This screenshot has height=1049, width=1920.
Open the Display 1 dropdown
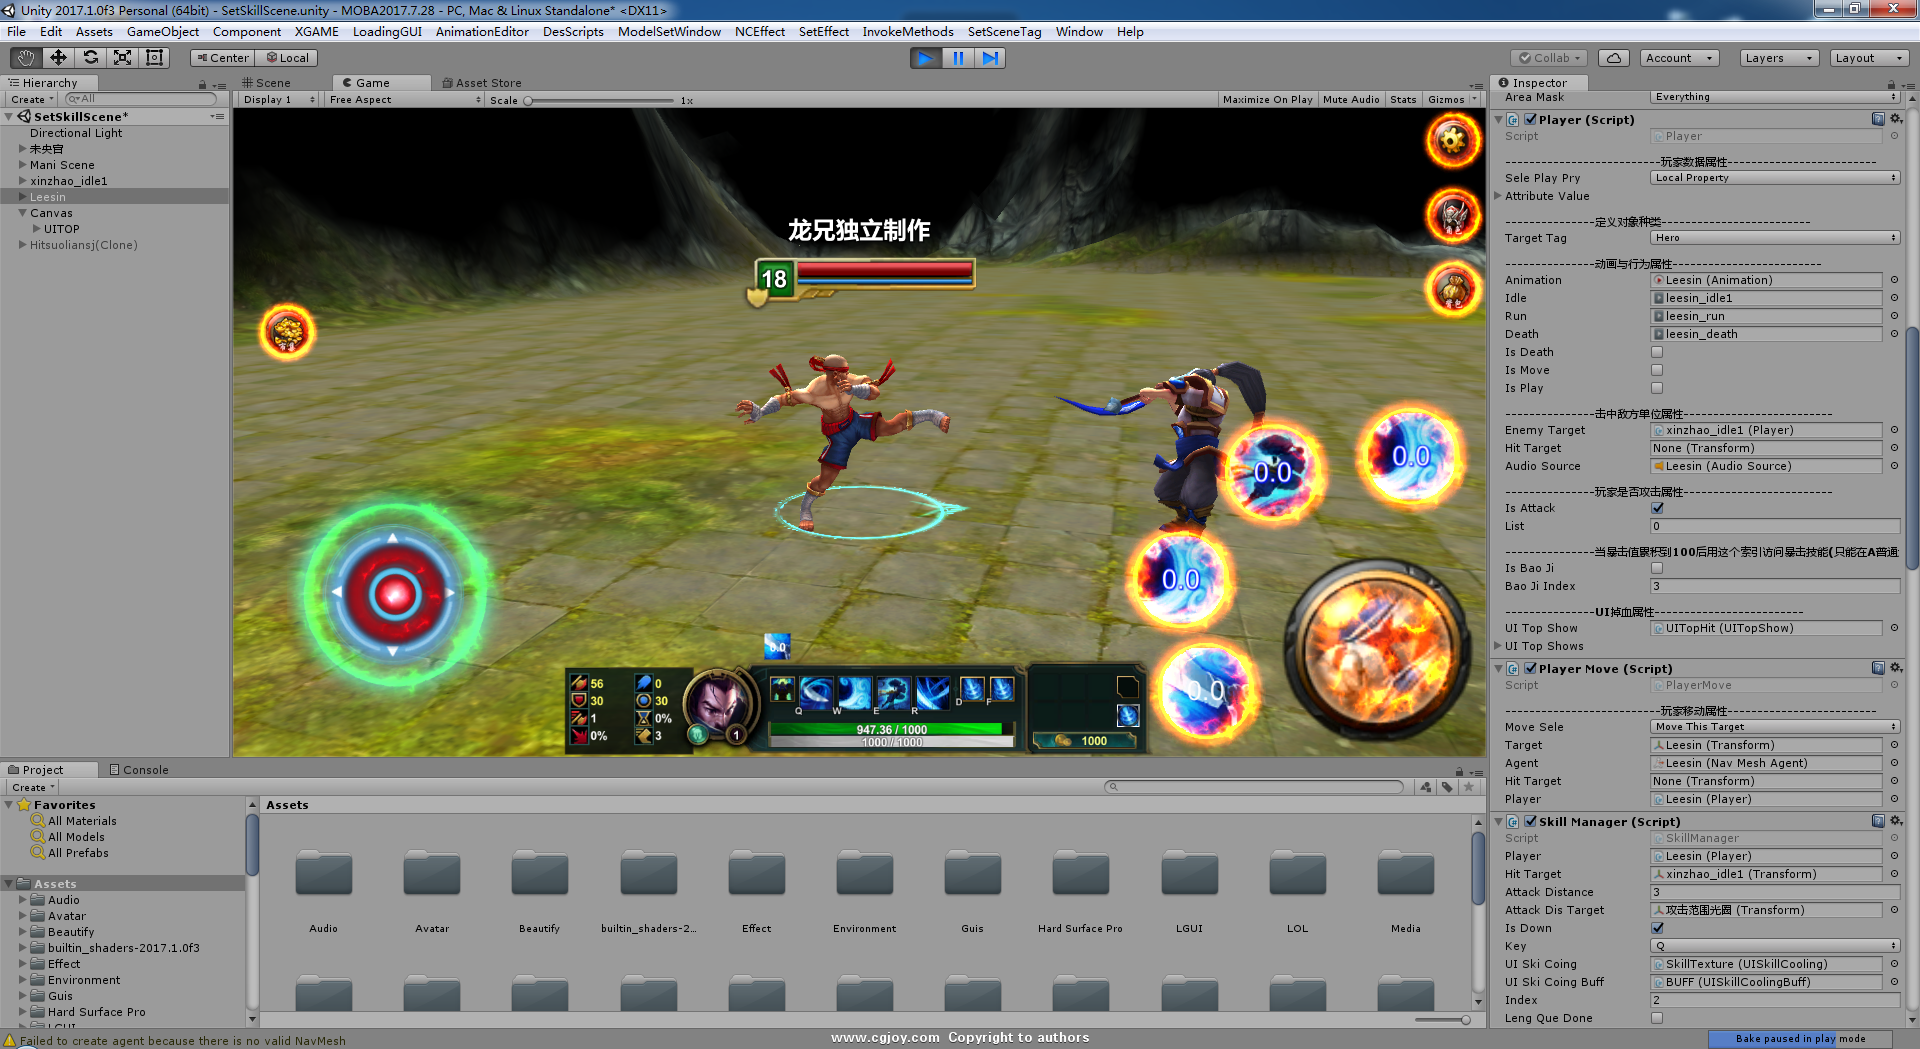click(279, 100)
